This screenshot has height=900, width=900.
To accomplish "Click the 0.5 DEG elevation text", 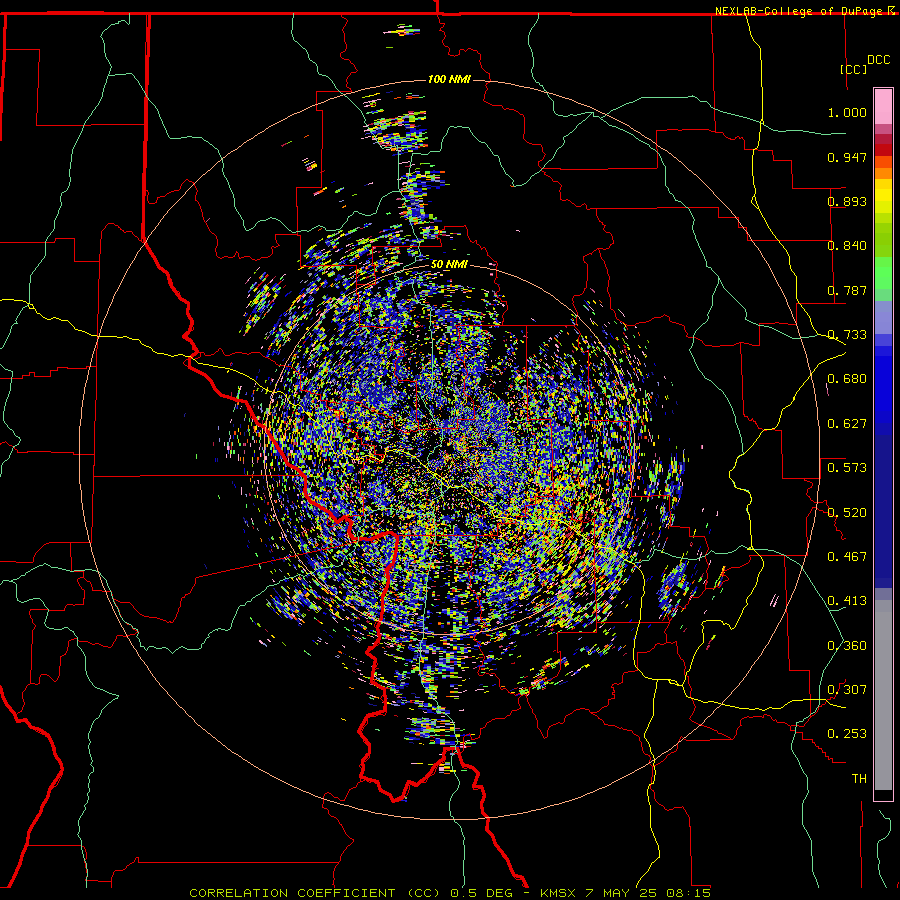I will pos(482,893).
